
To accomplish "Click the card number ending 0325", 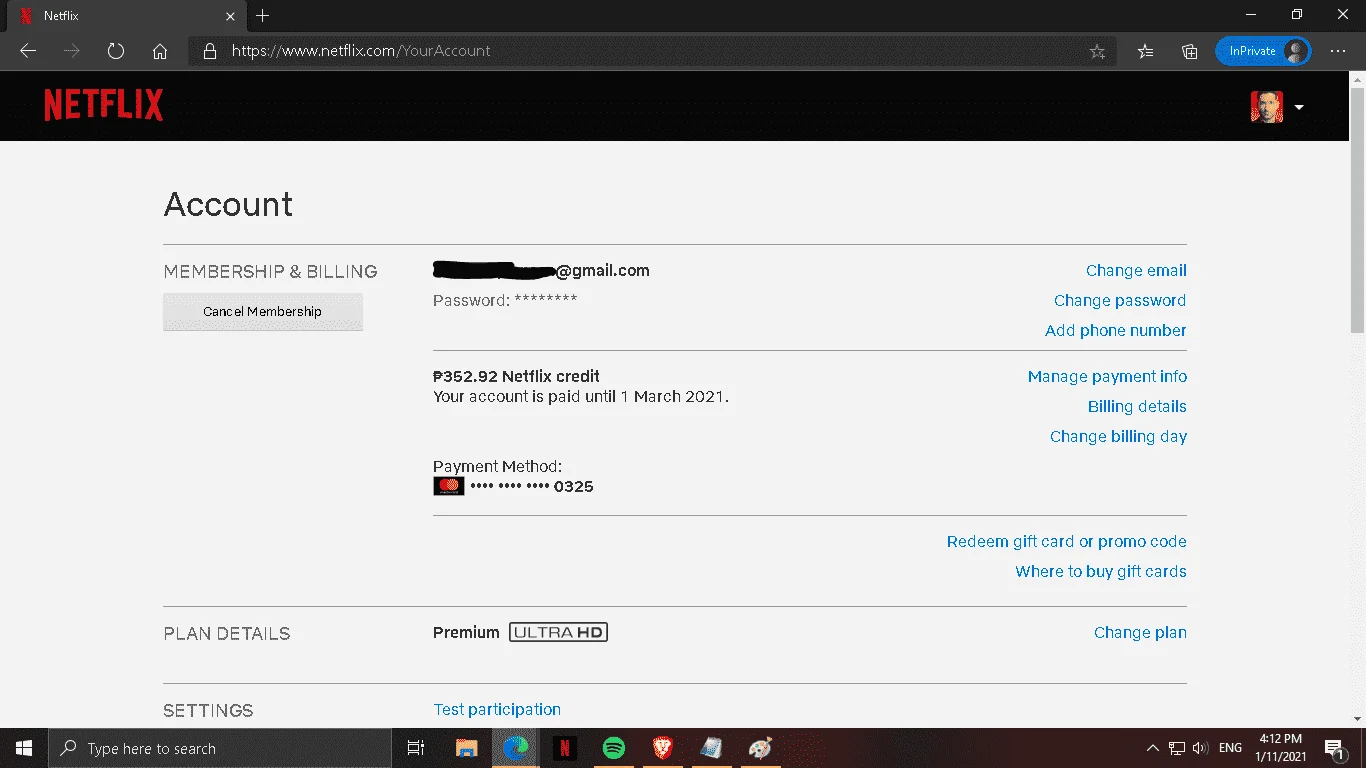I will (532, 487).
